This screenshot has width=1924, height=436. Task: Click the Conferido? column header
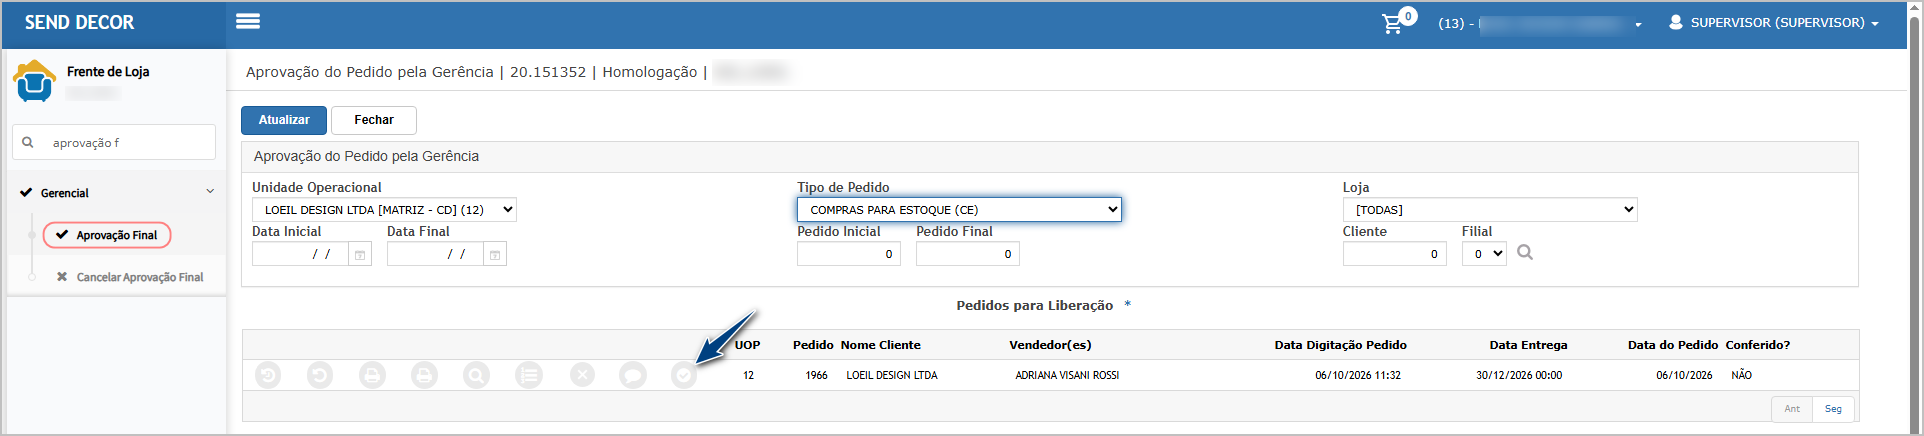point(1758,345)
